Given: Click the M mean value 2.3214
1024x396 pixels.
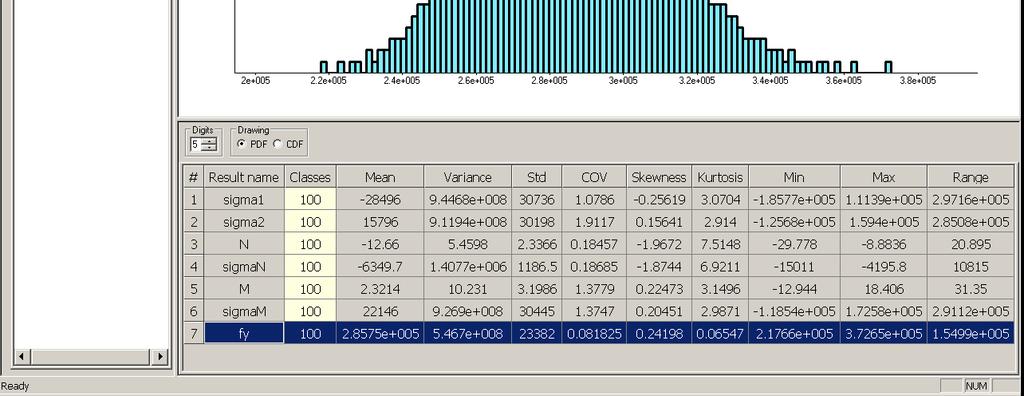Looking at the screenshot, I should pyautogui.click(x=380, y=289).
